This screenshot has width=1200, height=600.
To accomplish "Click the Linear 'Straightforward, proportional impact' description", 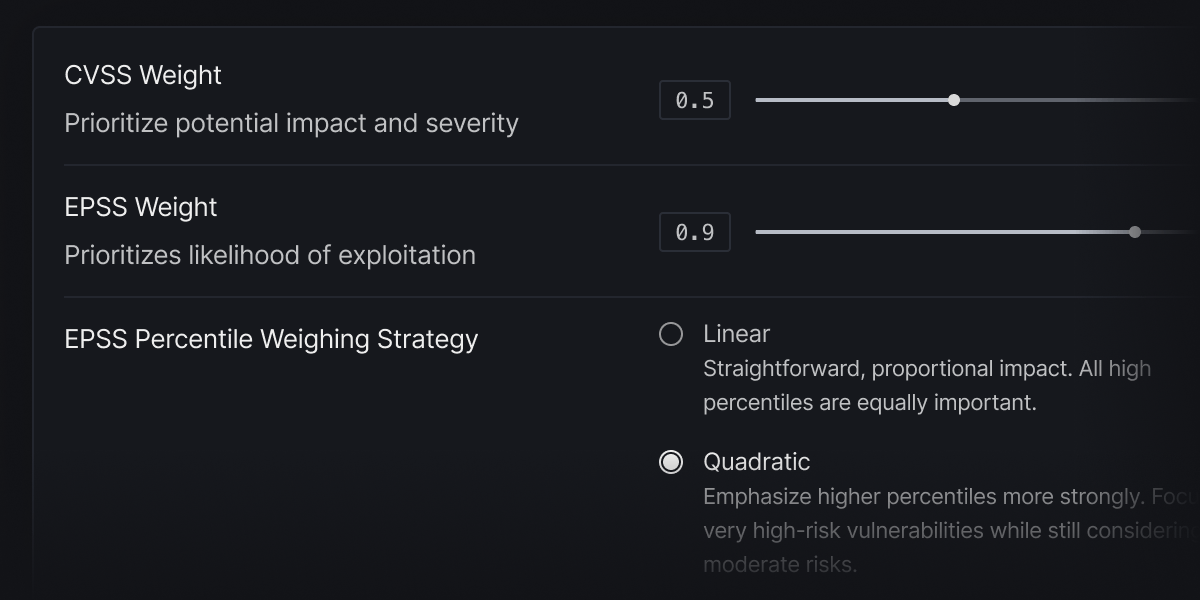I will tap(926, 369).
